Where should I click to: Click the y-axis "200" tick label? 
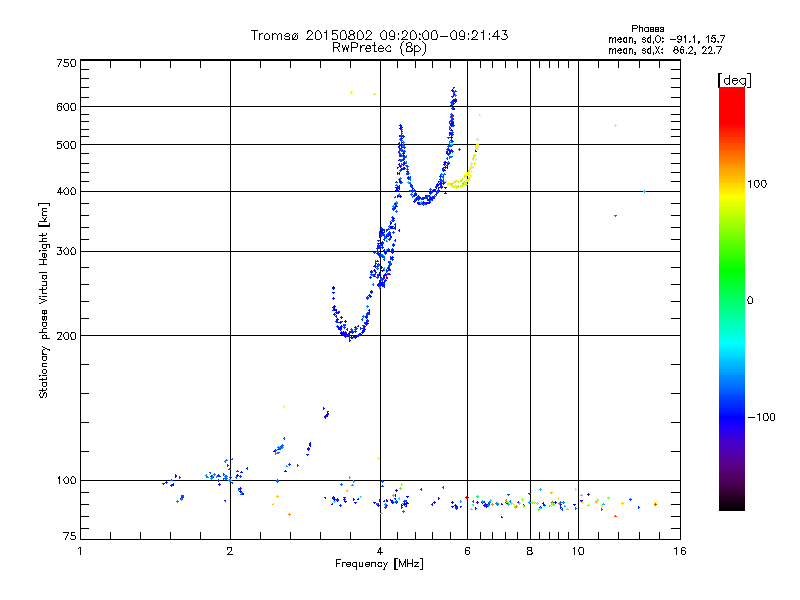(x=66, y=336)
